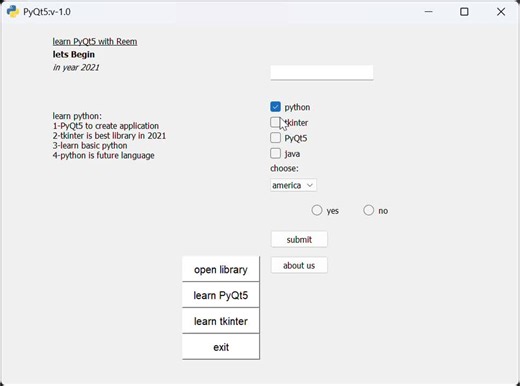Screen dimensions: 520x386
Task: Click the '1-PyQt5 to create application' line
Action: pyautogui.click(x=106, y=126)
